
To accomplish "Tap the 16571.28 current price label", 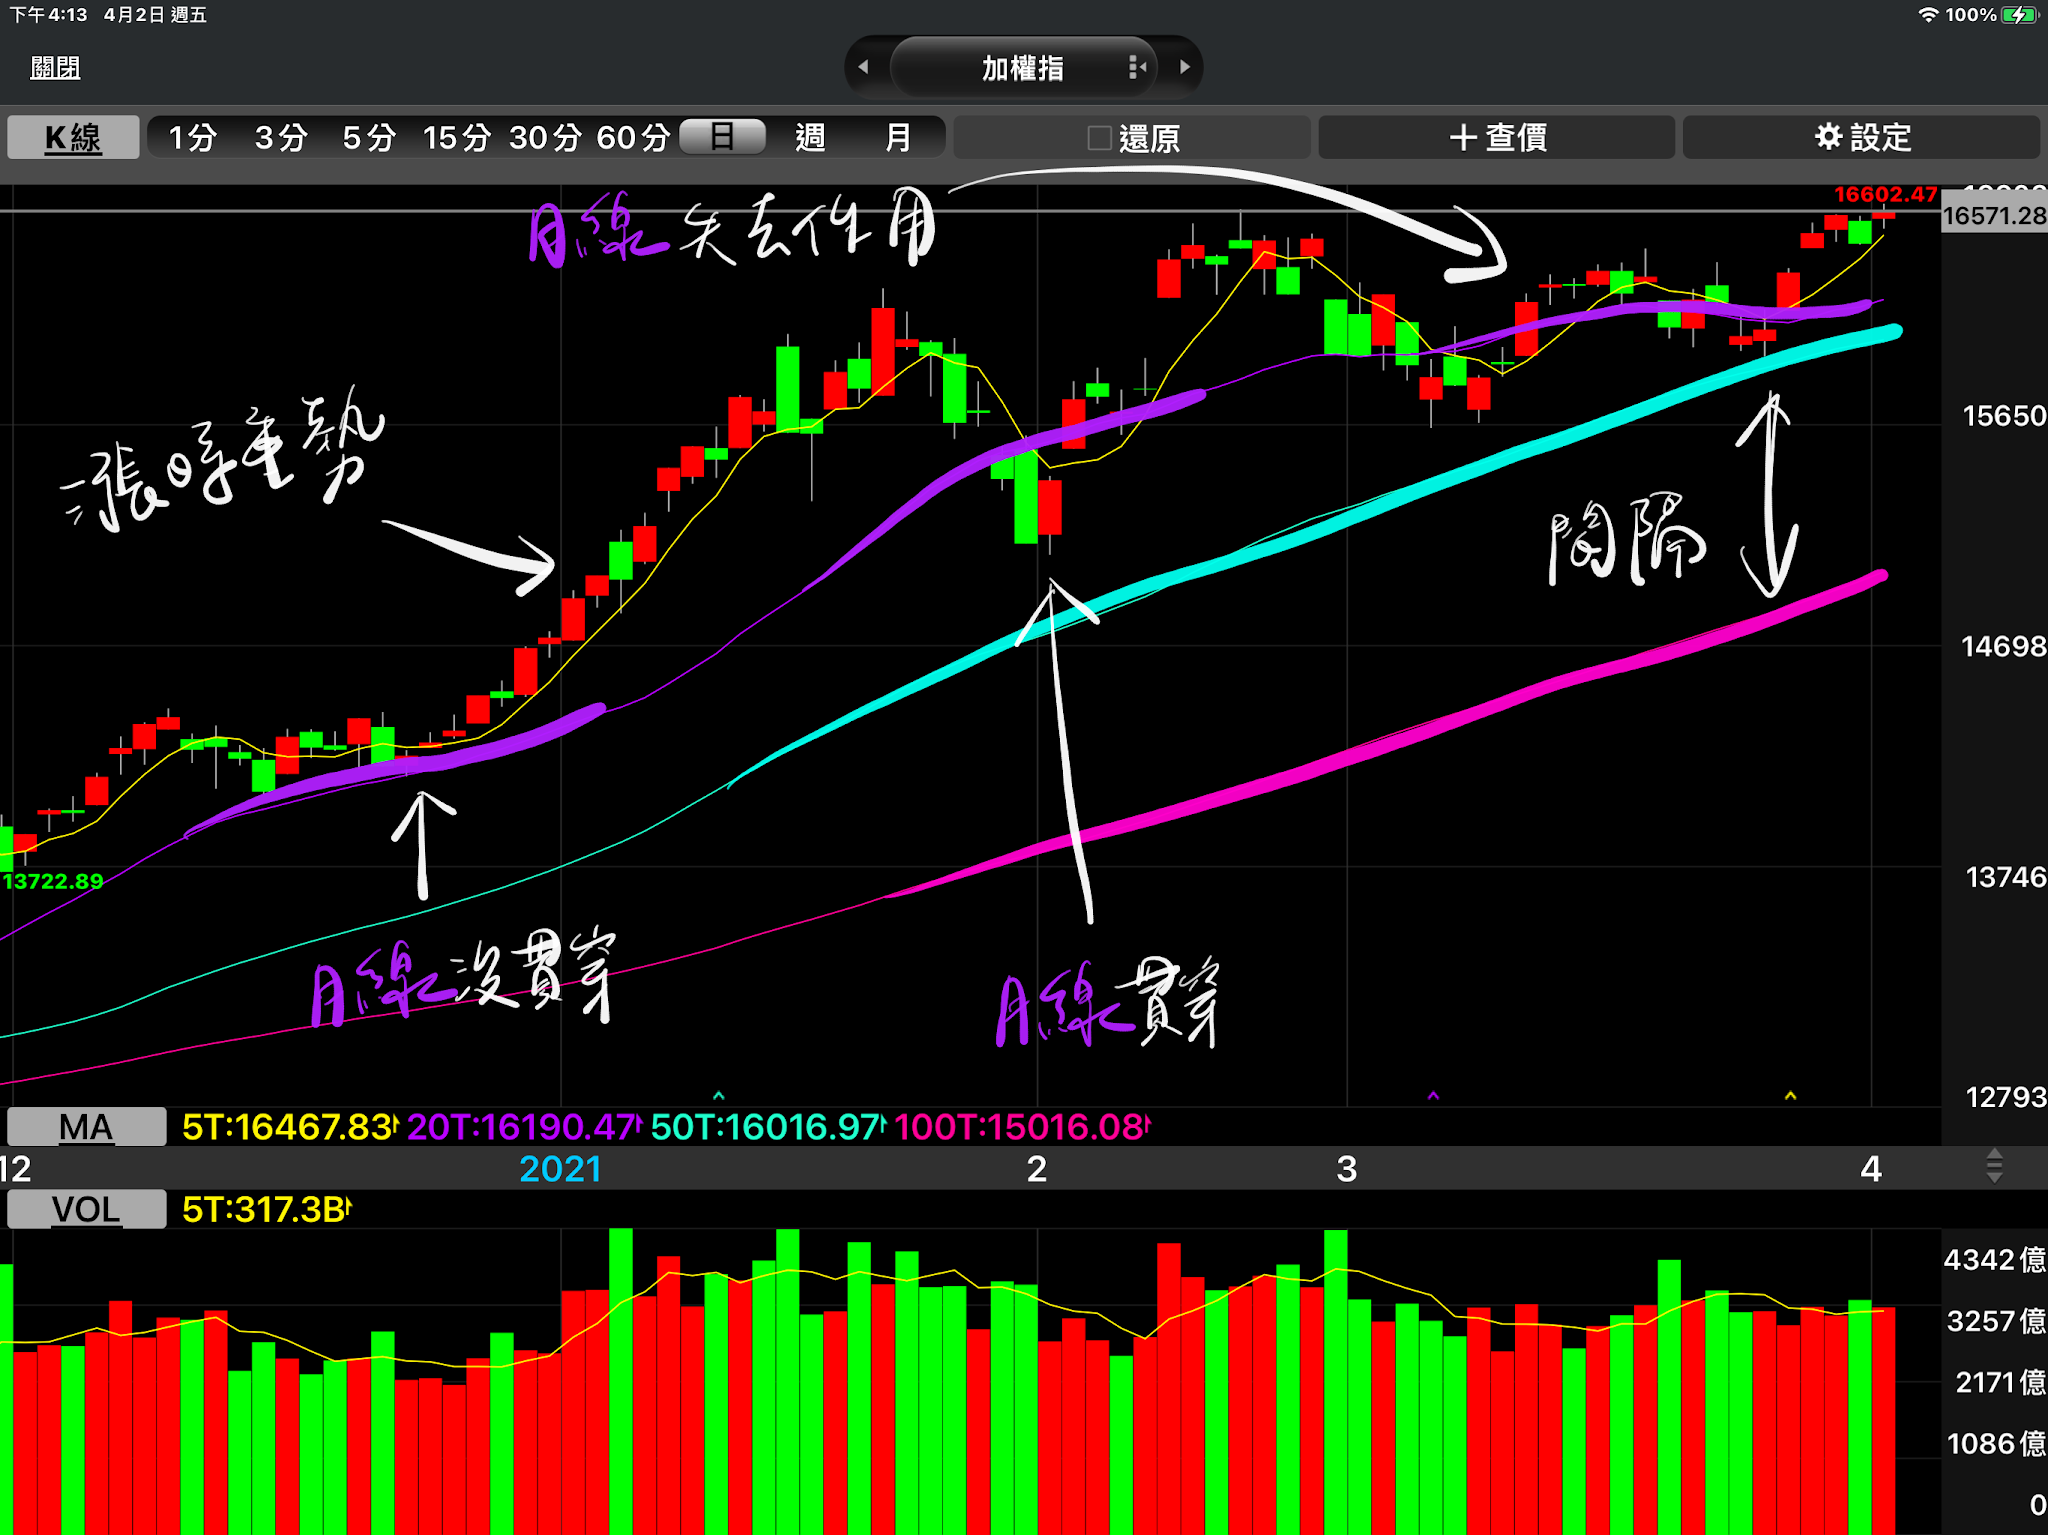I will 1994,215.
